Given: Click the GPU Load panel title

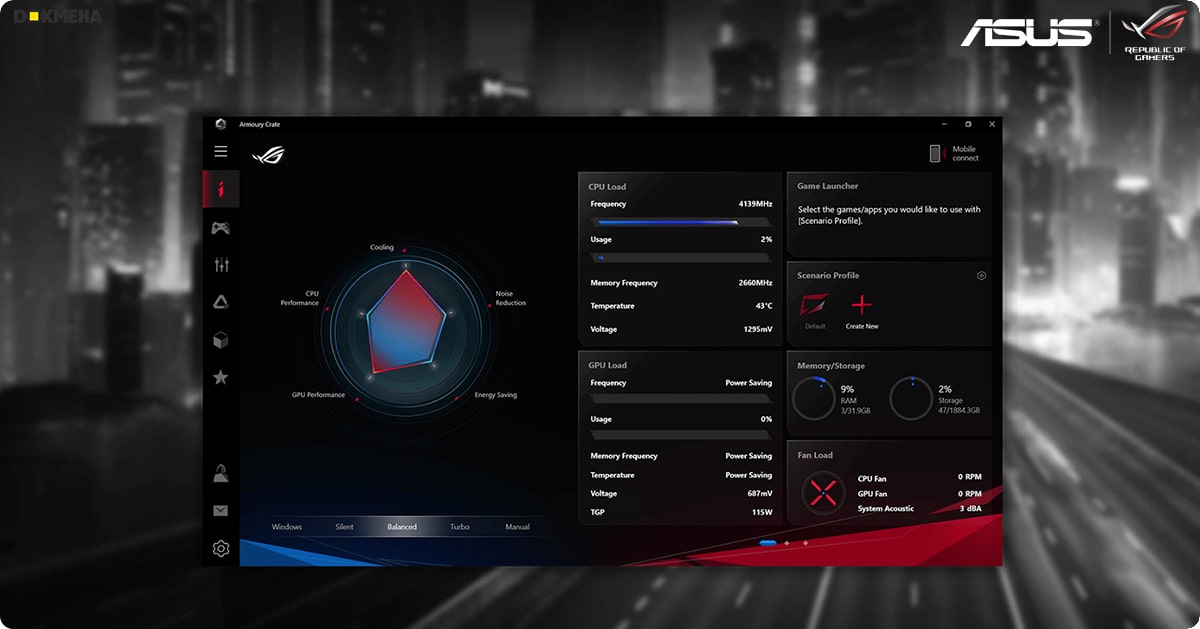Looking at the screenshot, I should [608, 365].
